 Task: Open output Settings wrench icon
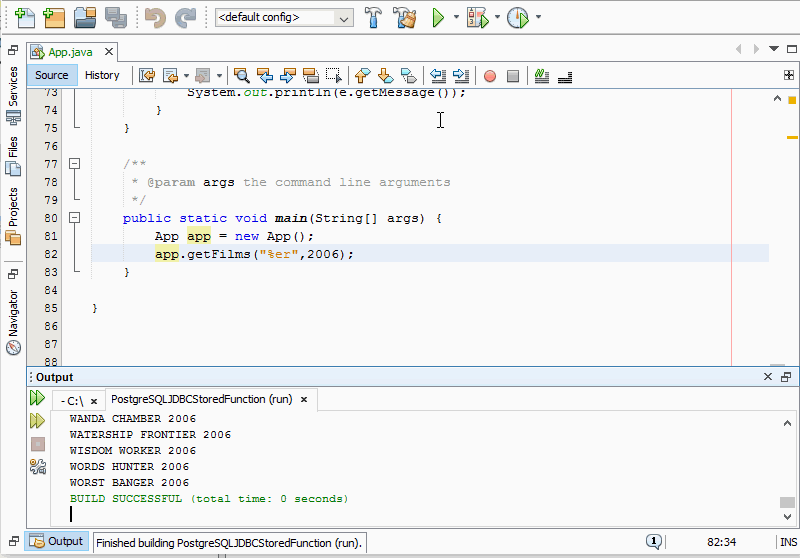tap(38, 466)
